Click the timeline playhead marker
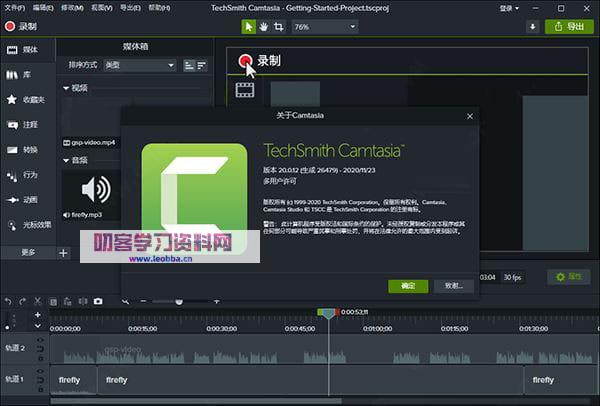 click(x=328, y=313)
